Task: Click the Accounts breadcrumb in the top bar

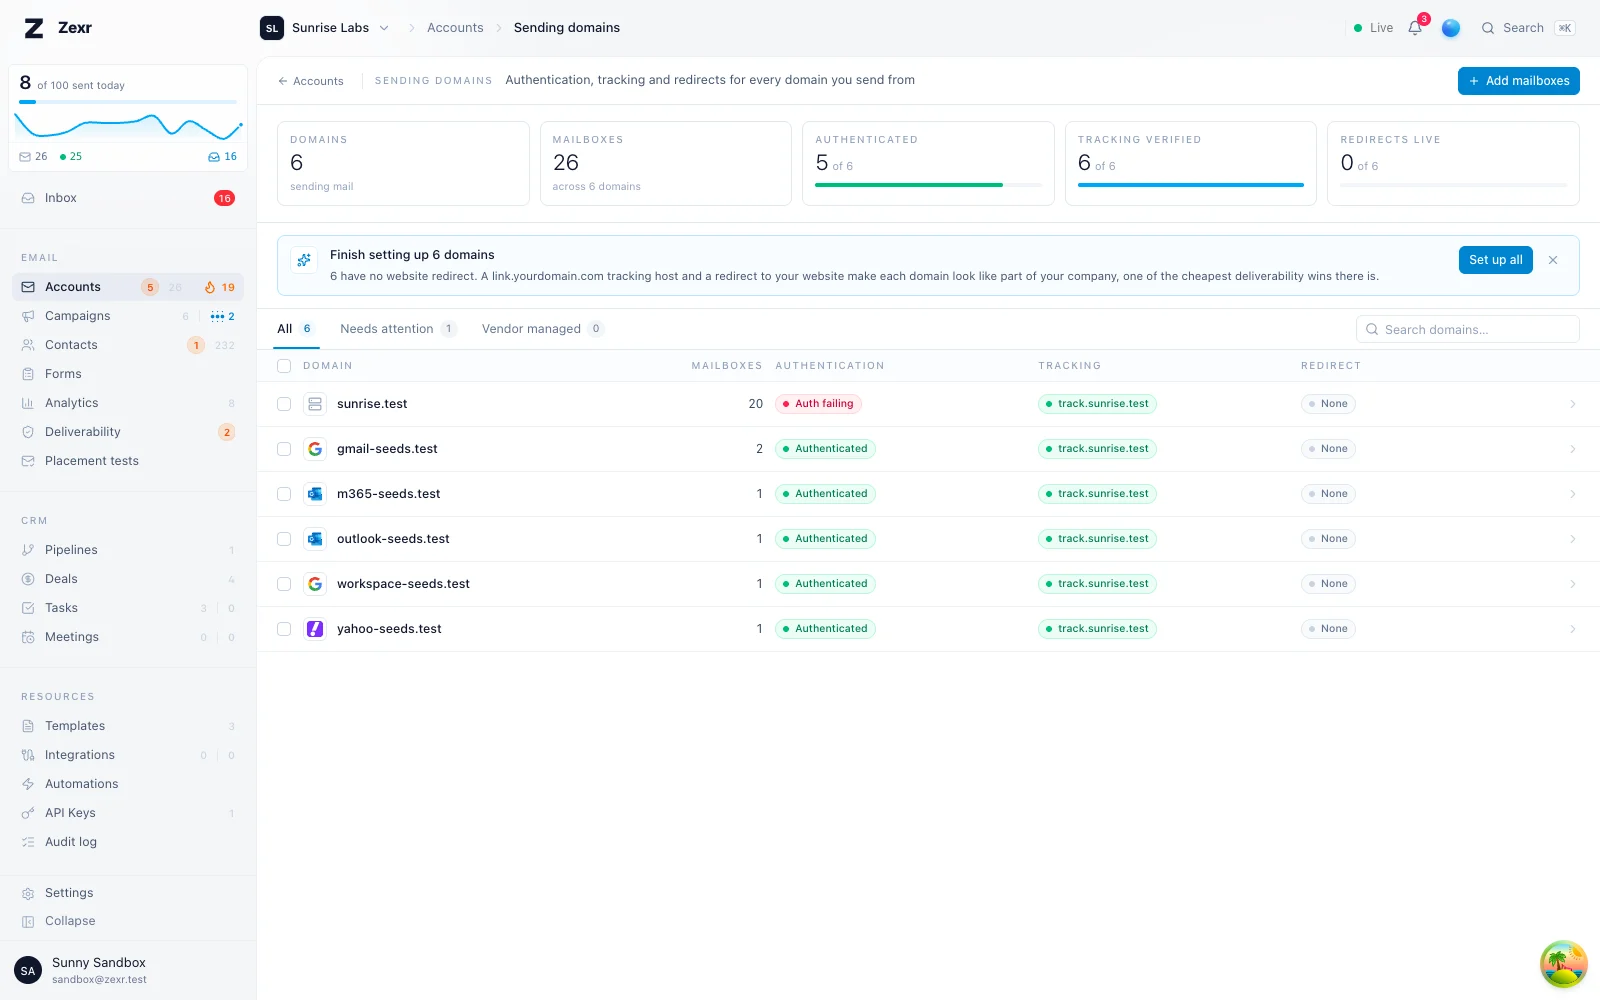Action: (455, 28)
